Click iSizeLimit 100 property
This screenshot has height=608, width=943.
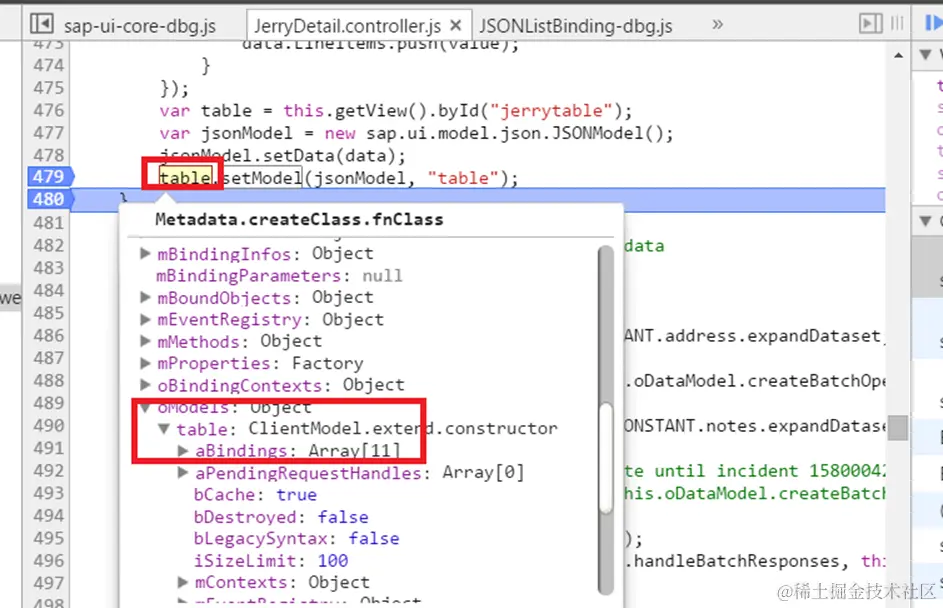pos(271,560)
